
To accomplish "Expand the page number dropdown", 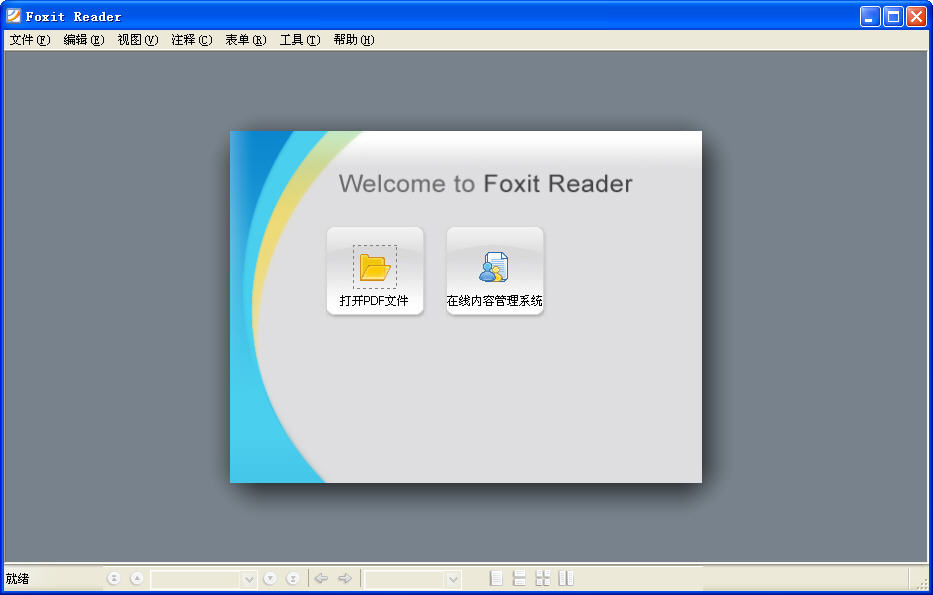I will 249,579.
